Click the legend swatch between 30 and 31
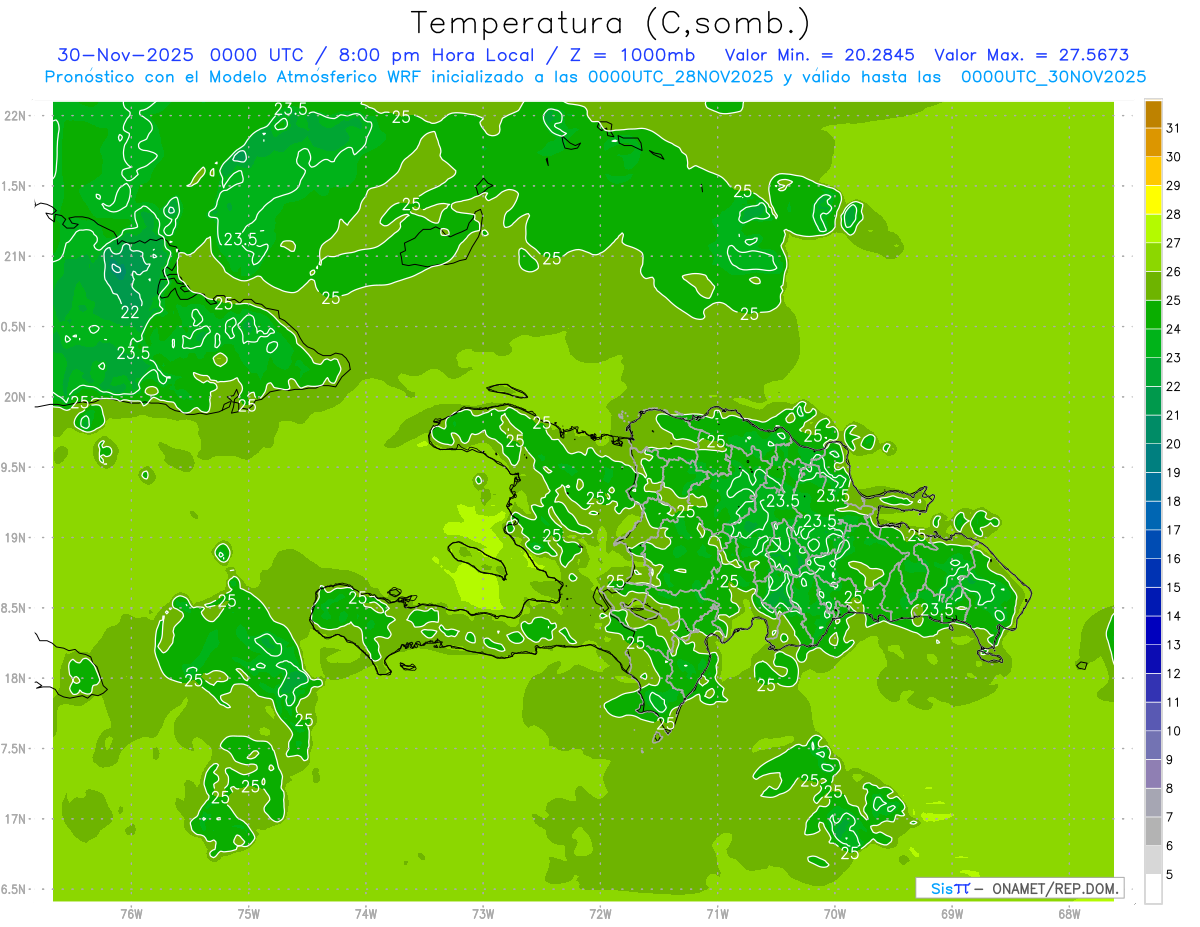This screenshot has height=927, width=1200. pyautogui.click(x=1153, y=142)
